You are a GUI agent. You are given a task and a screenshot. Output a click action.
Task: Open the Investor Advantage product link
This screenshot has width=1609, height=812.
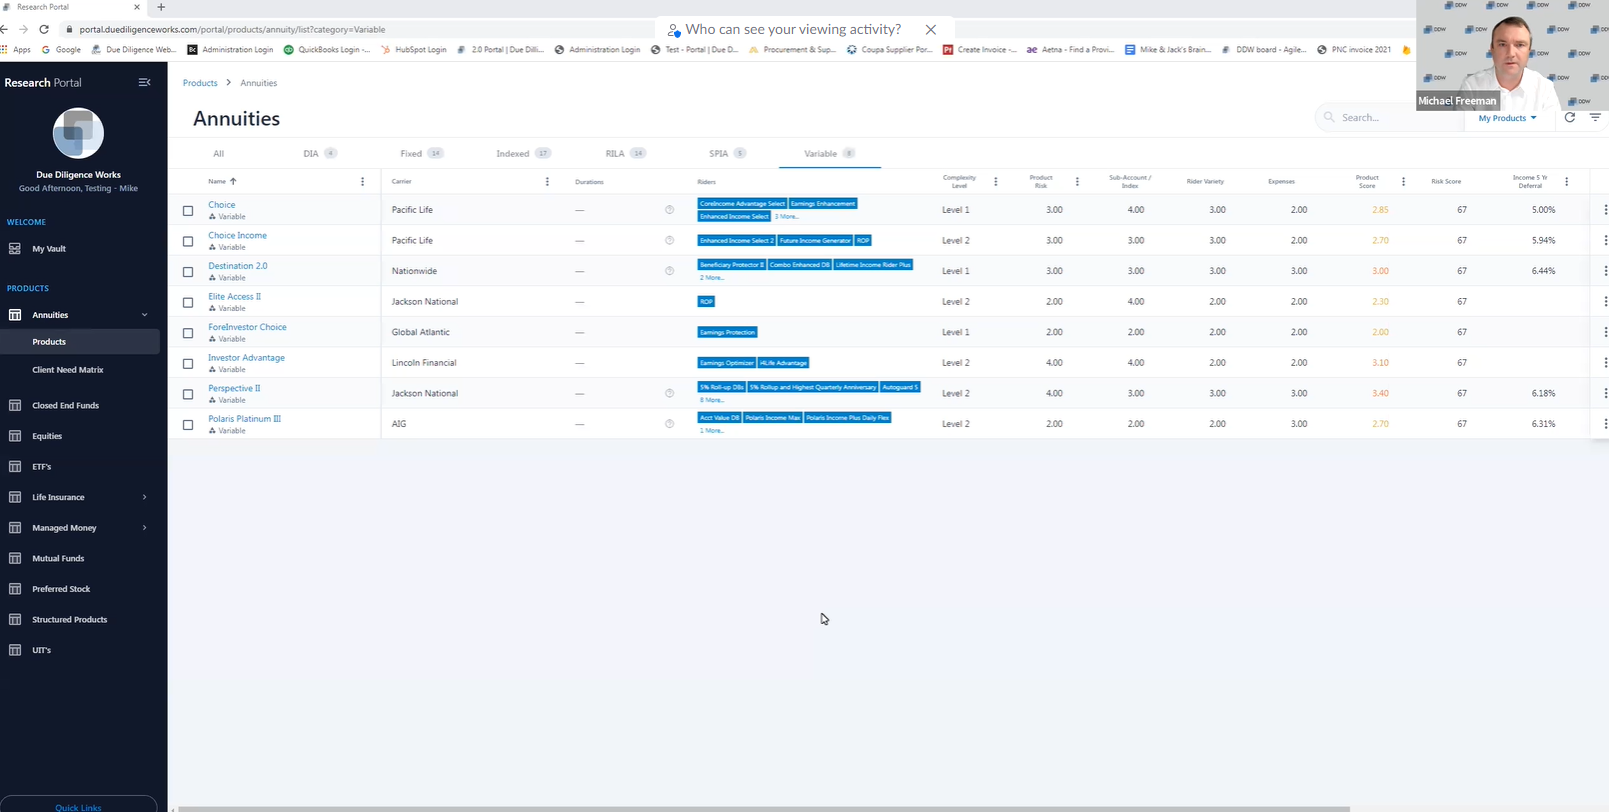tap(246, 357)
